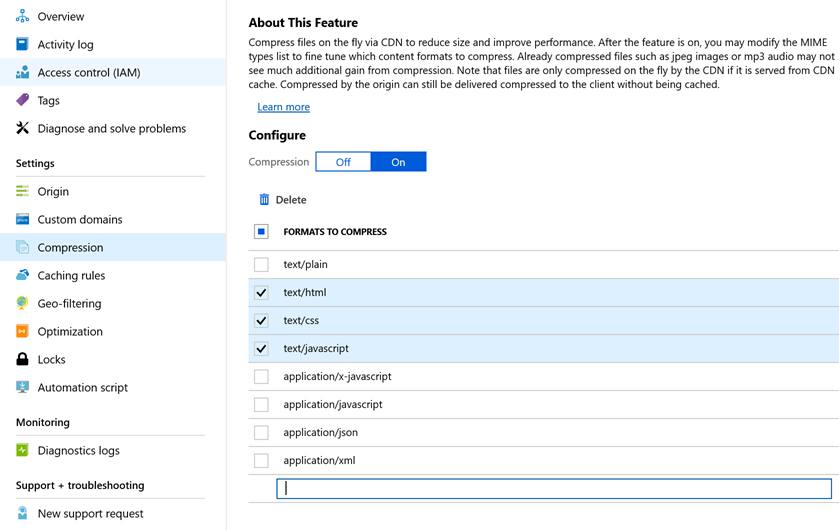Follow the Learn more link
Image resolution: width=840 pixels, height=530 pixels.
[283, 107]
